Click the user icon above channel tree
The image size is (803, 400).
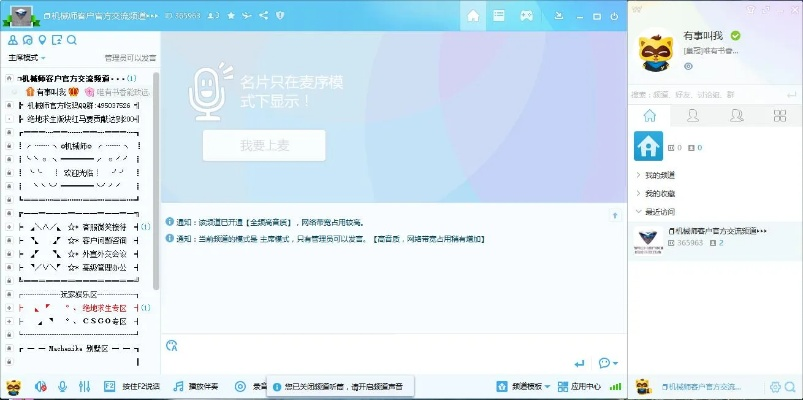tap(13, 40)
